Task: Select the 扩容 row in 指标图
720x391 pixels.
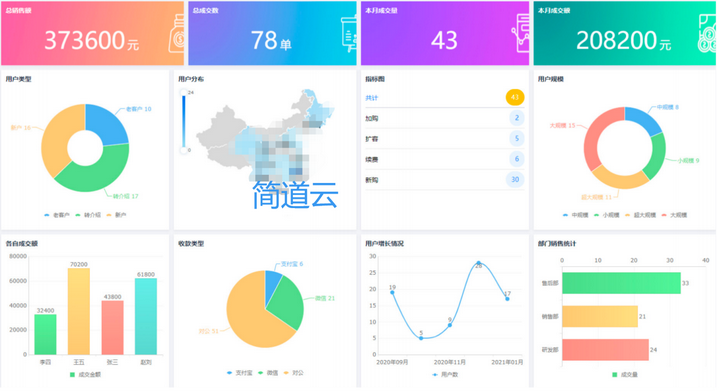Action: pyautogui.click(x=444, y=139)
